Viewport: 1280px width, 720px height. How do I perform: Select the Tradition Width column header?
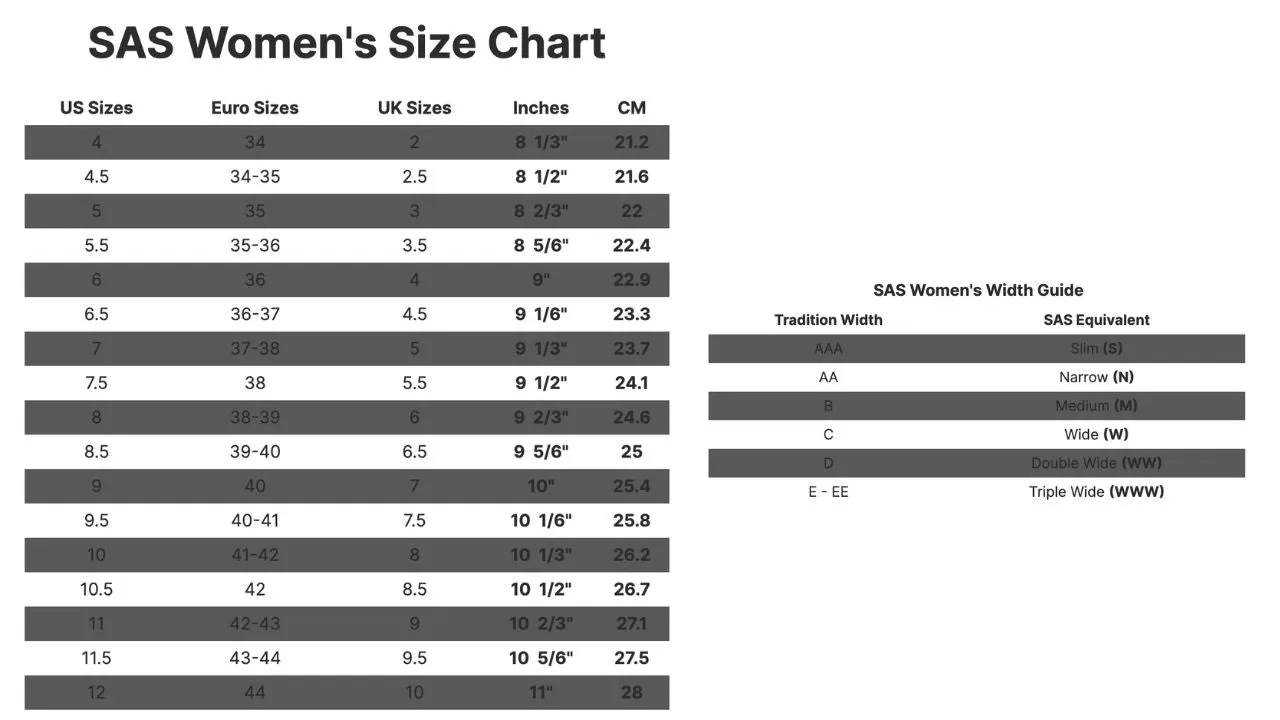(x=828, y=320)
